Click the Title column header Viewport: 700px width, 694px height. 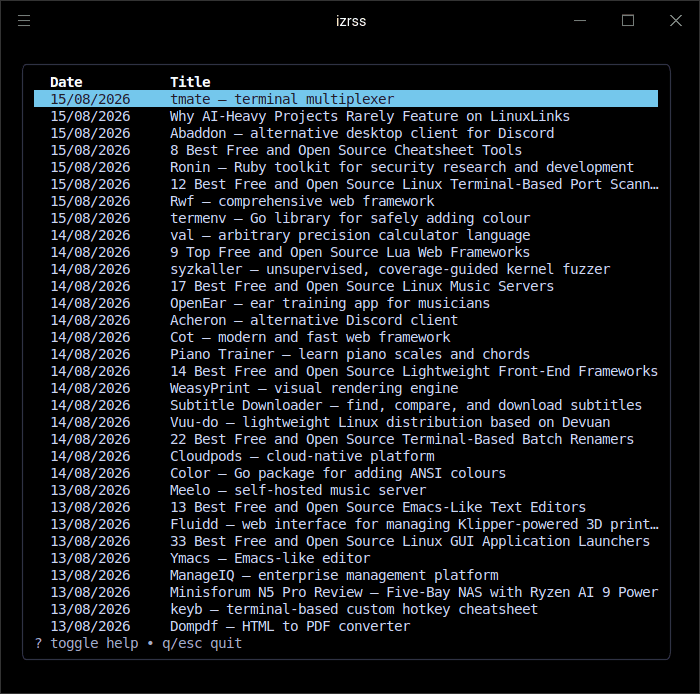point(190,82)
